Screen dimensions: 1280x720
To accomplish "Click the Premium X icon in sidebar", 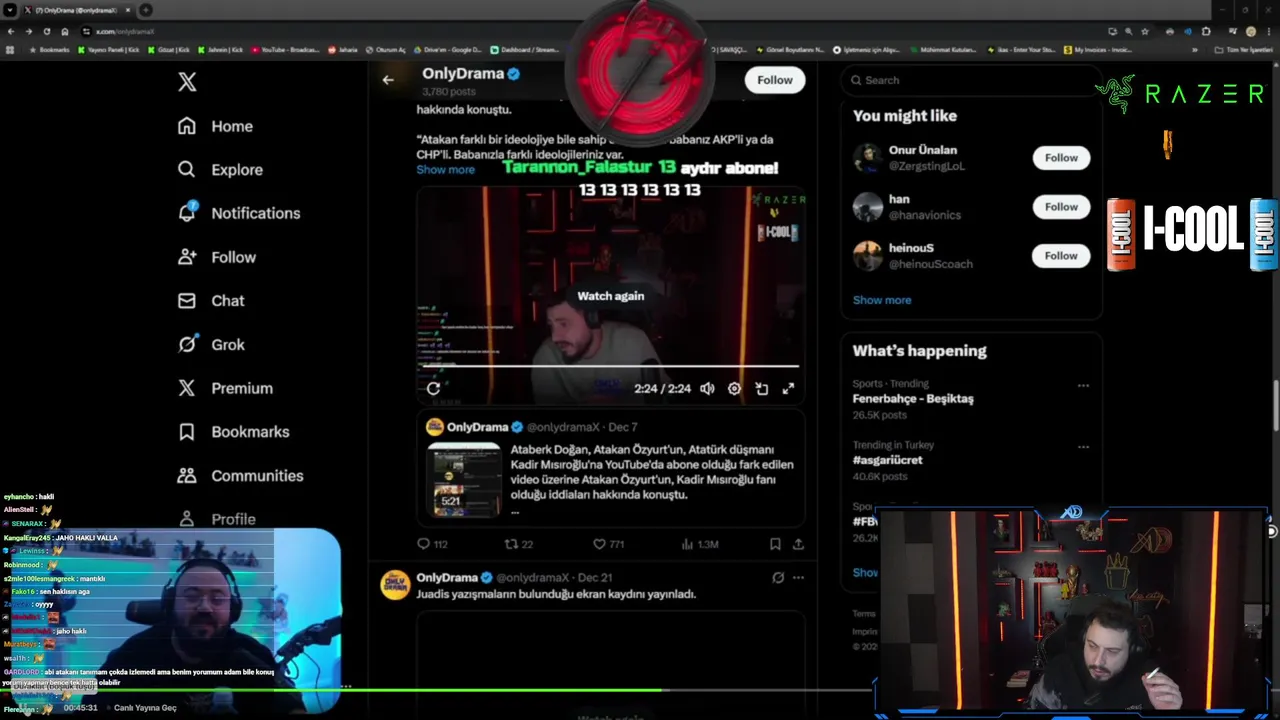I will pyautogui.click(x=187, y=388).
